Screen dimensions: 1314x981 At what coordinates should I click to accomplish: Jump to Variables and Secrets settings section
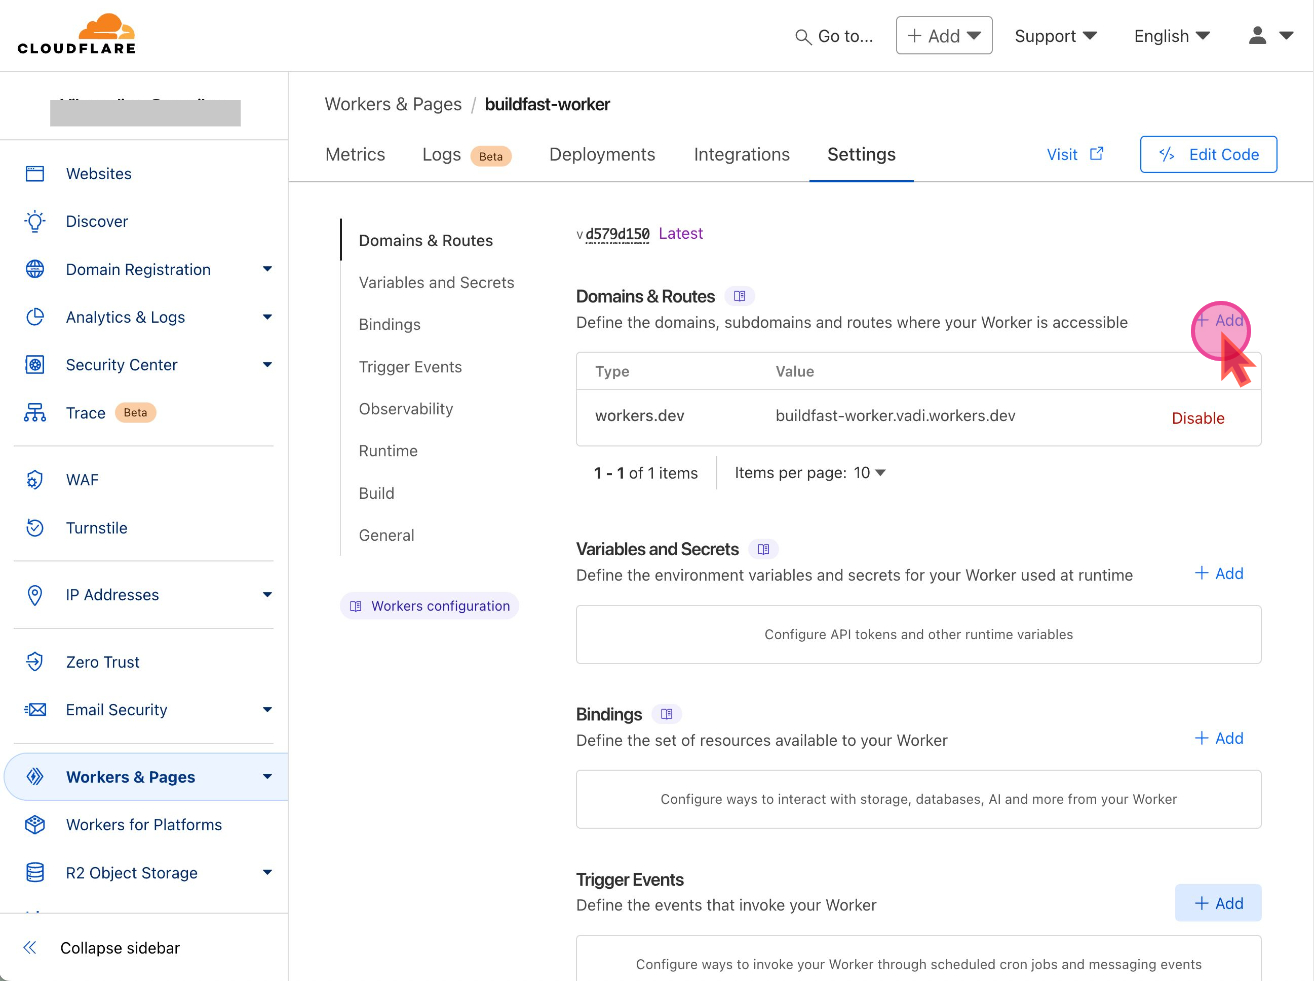pos(436,283)
